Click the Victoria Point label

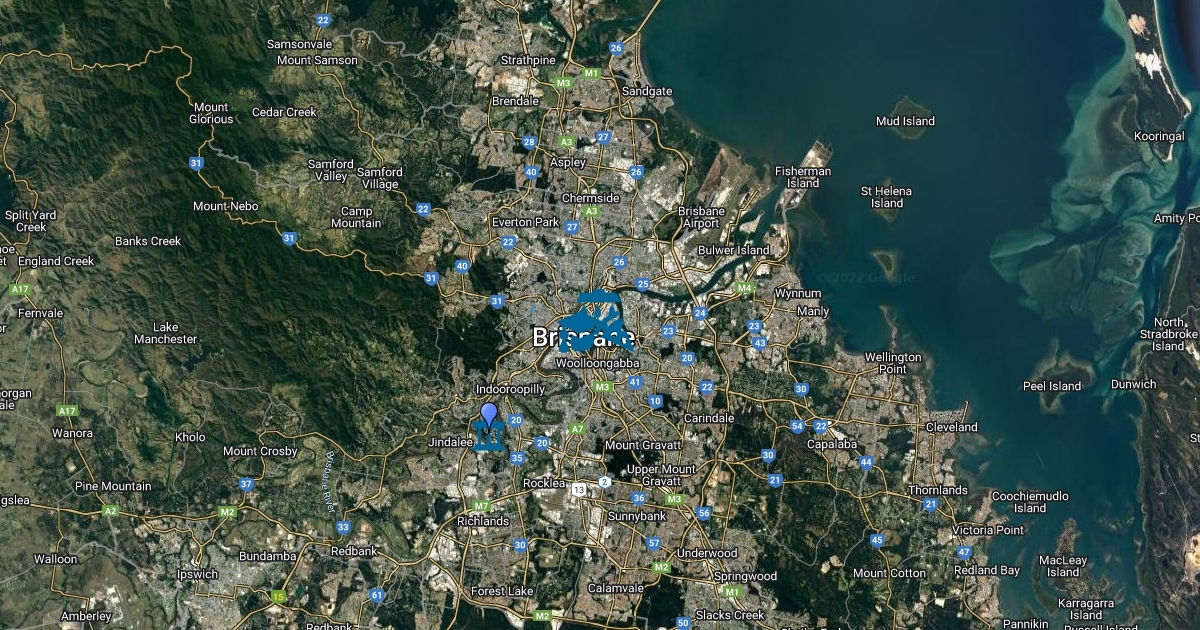click(988, 530)
